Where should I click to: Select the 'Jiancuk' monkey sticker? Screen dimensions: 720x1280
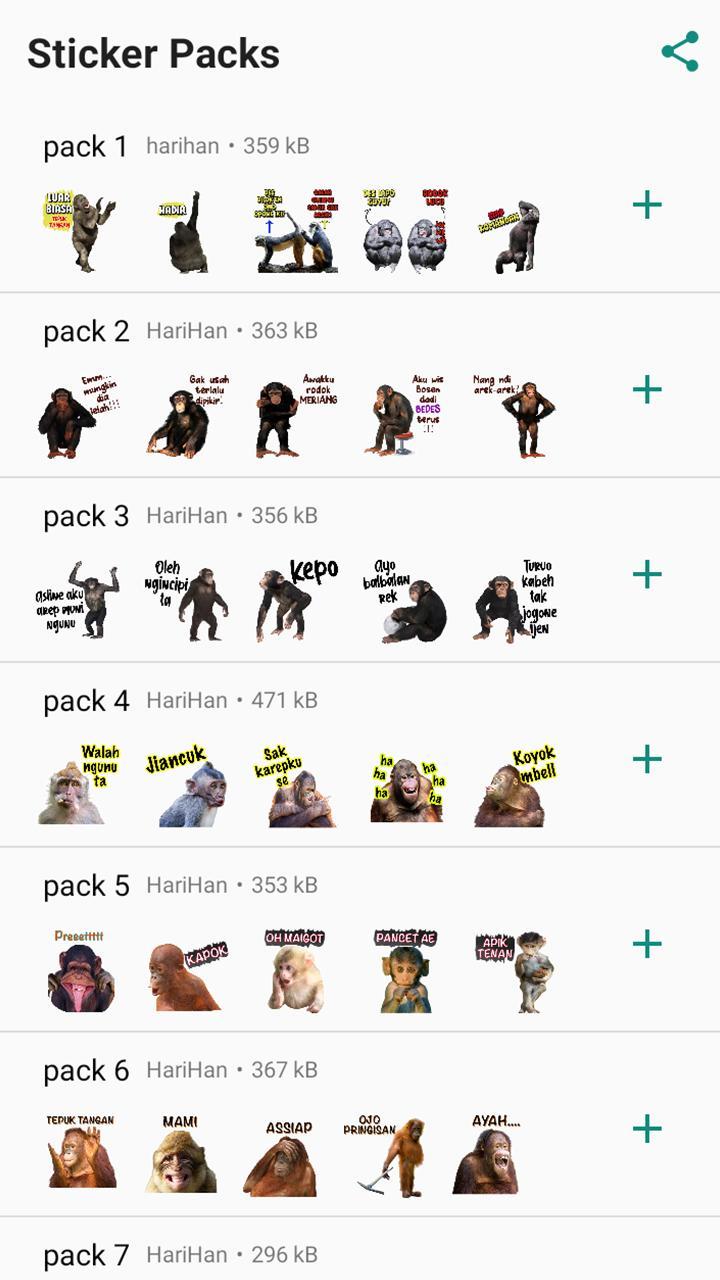point(187,788)
